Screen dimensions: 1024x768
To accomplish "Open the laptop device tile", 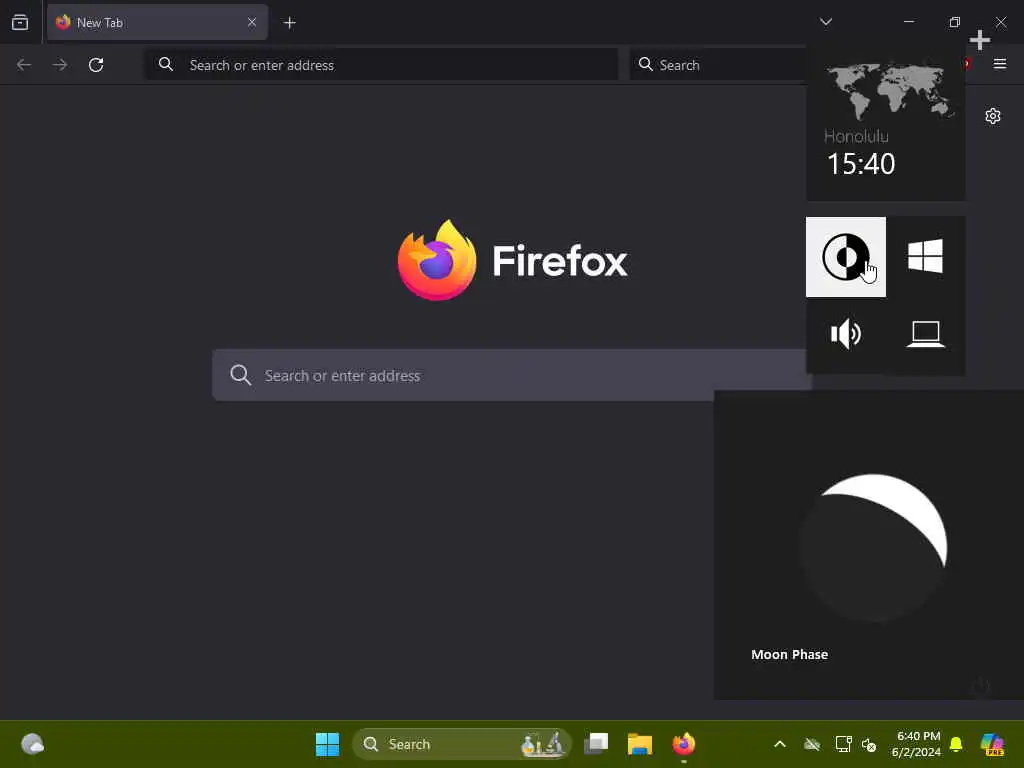I will point(925,334).
